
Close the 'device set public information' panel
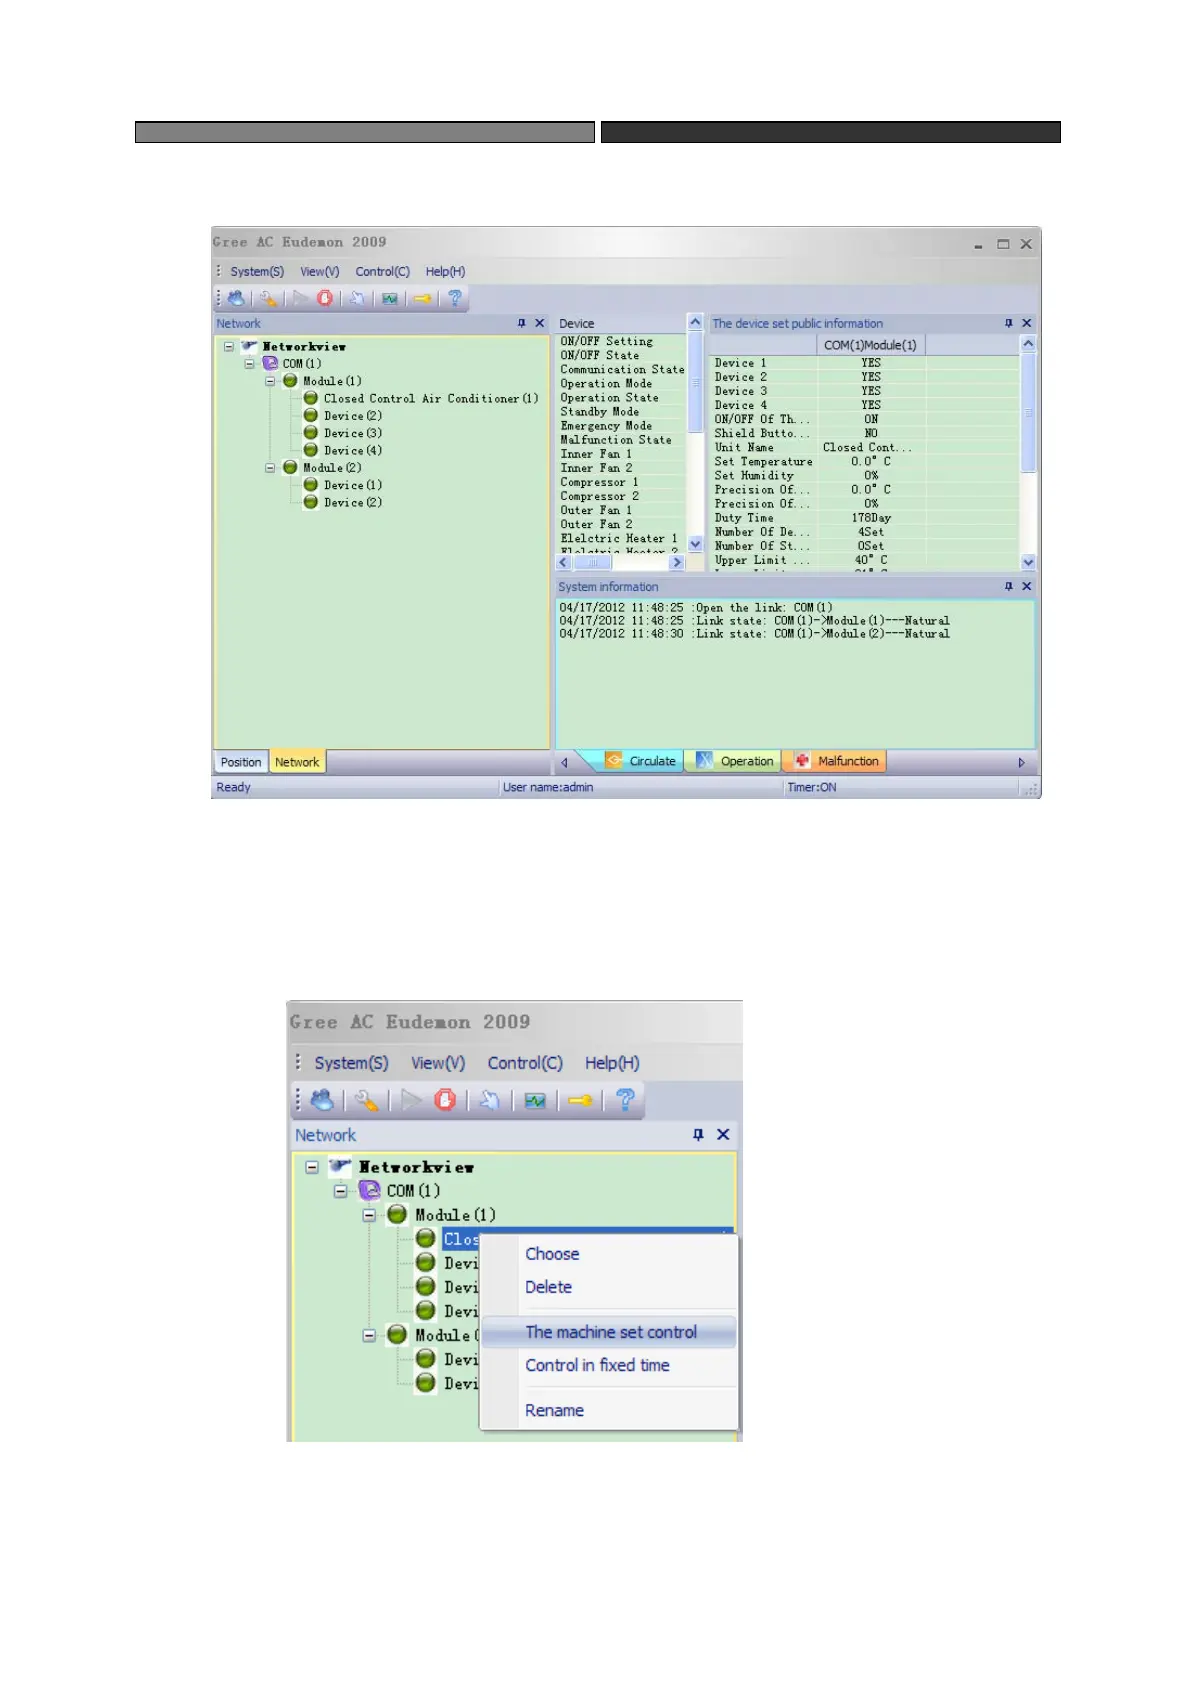pos(1027,323)
